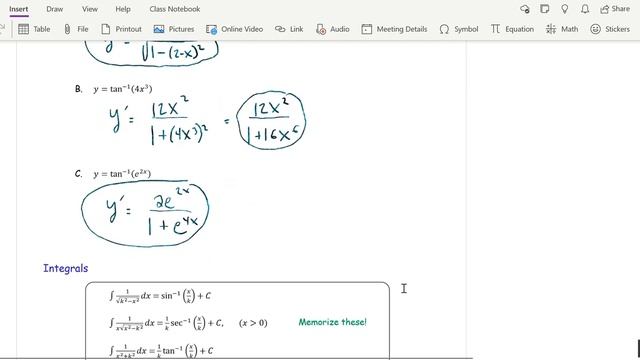Viewport: 640px width, 360px height.
Task: Click the chain Link icon
Action: 280,29
